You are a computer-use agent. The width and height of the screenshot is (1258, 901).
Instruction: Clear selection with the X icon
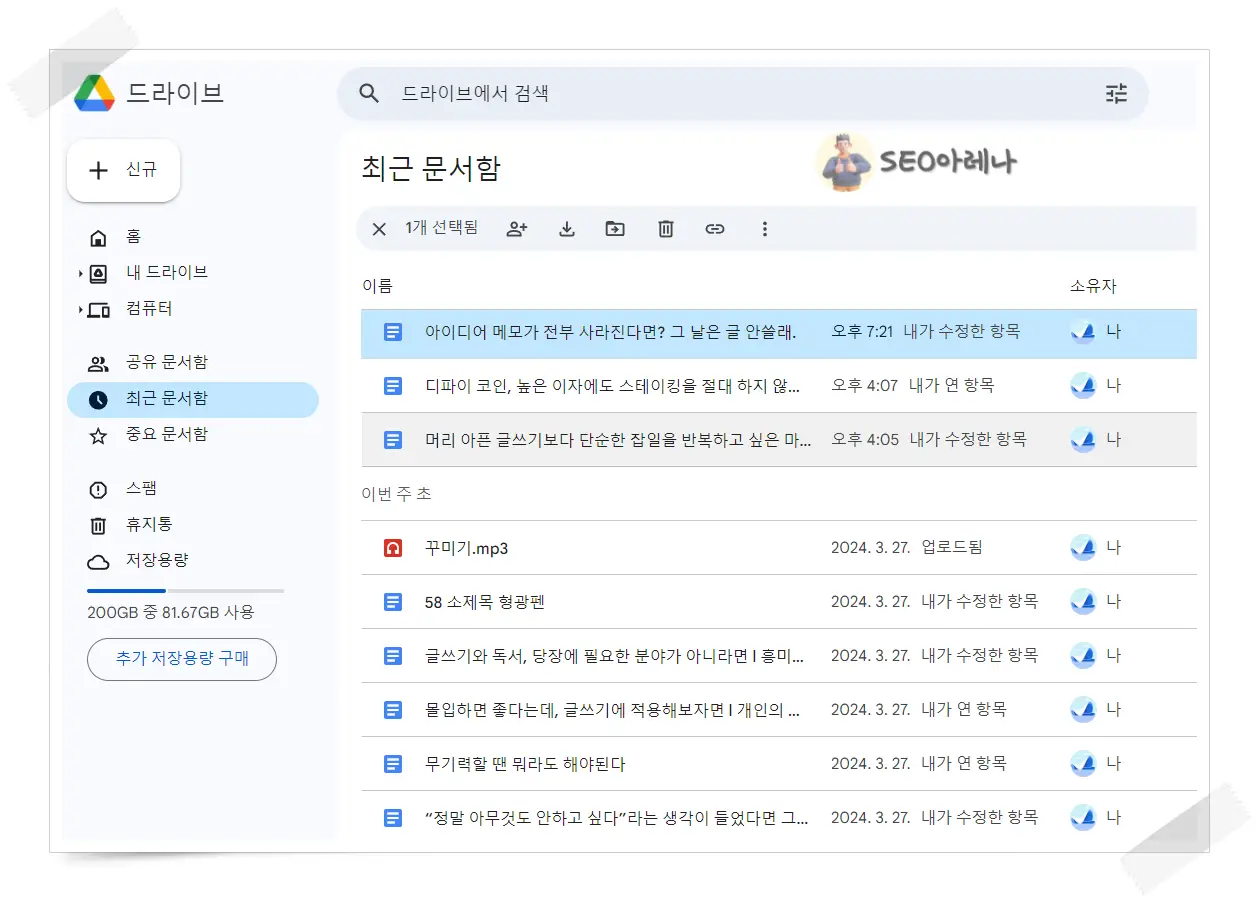point(379,229)
